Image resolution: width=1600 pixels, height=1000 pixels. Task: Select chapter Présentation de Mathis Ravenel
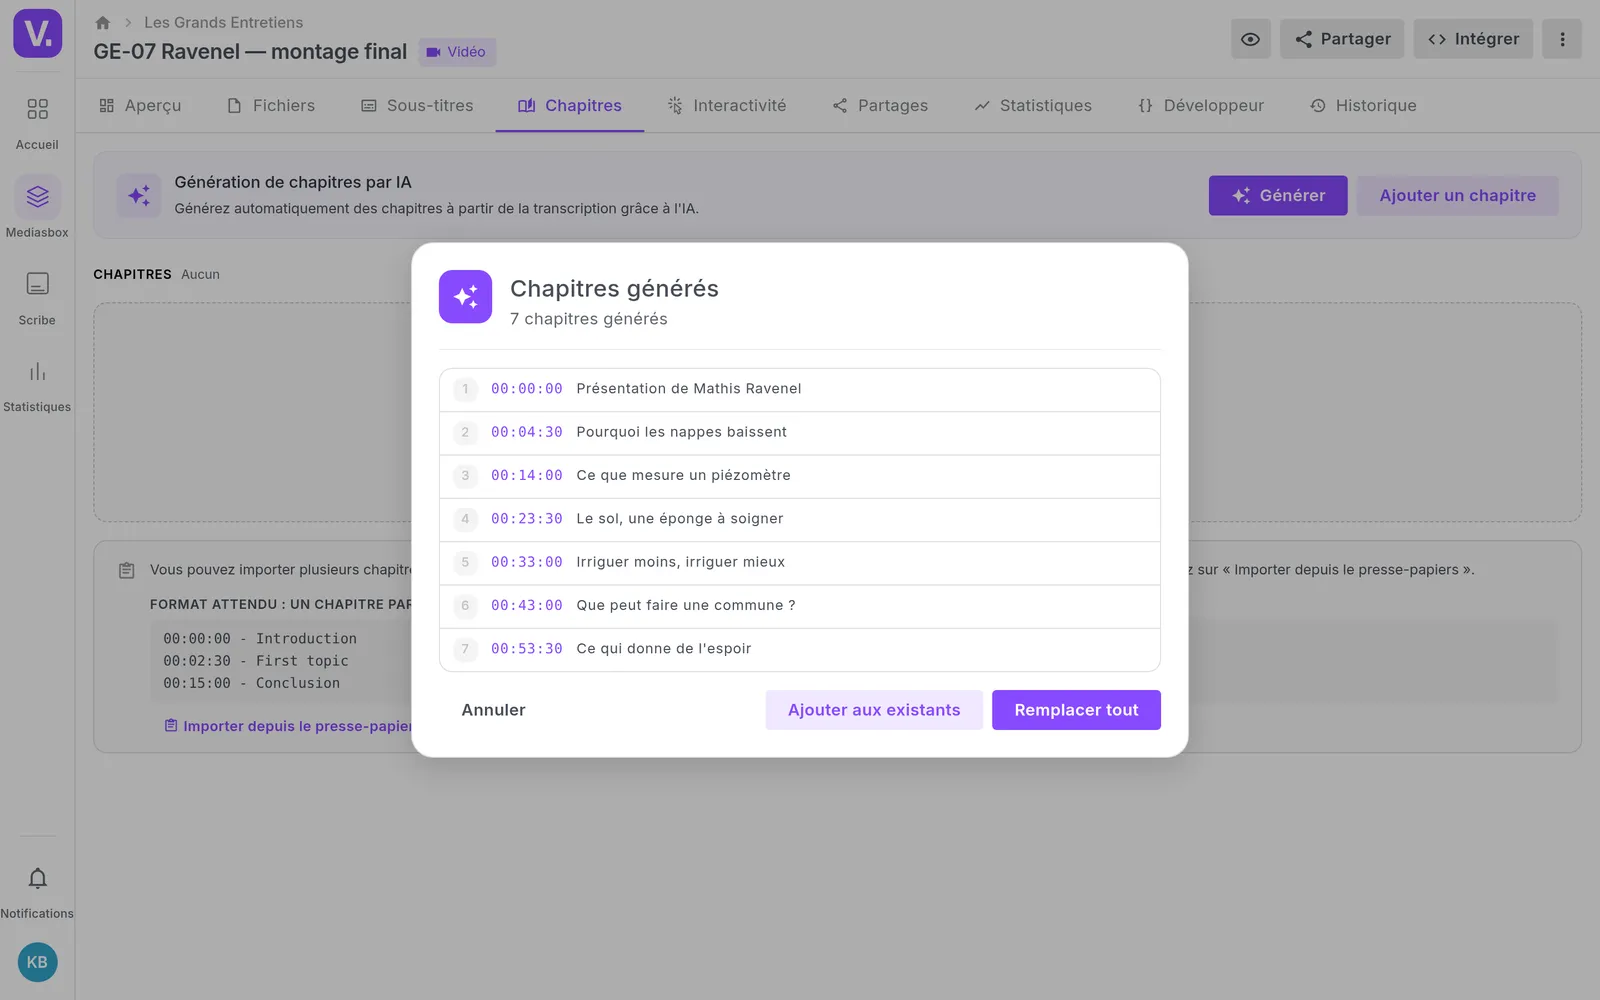click(x=800, y=389)
